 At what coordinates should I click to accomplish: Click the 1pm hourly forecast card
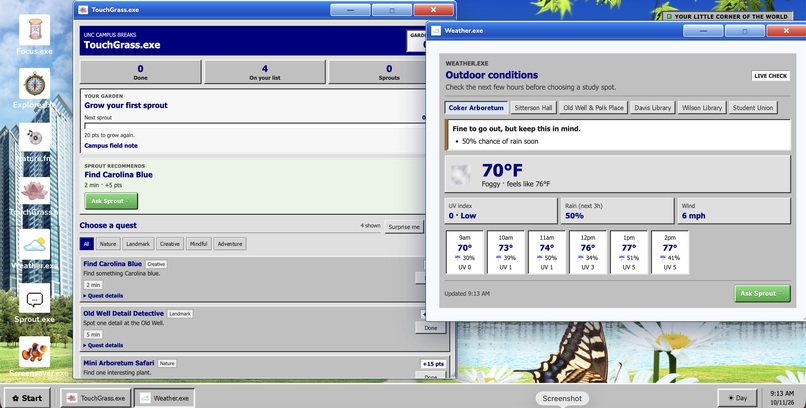[629, 252]
